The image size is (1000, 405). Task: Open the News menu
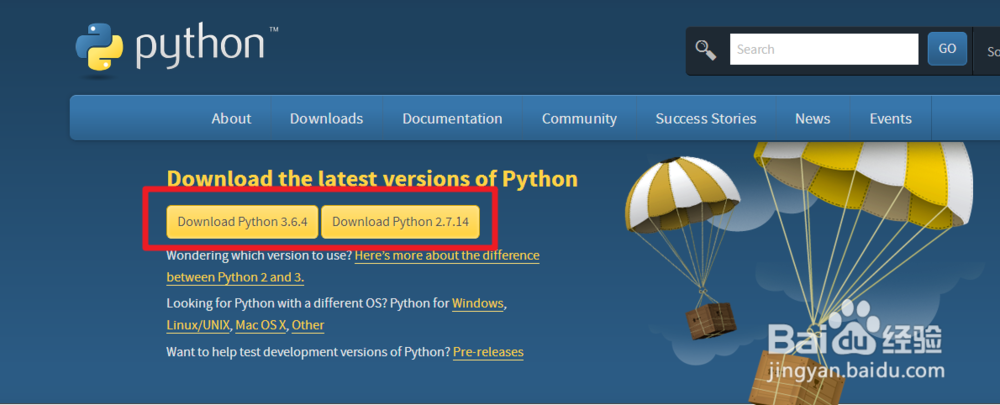(x=812, y=119)
